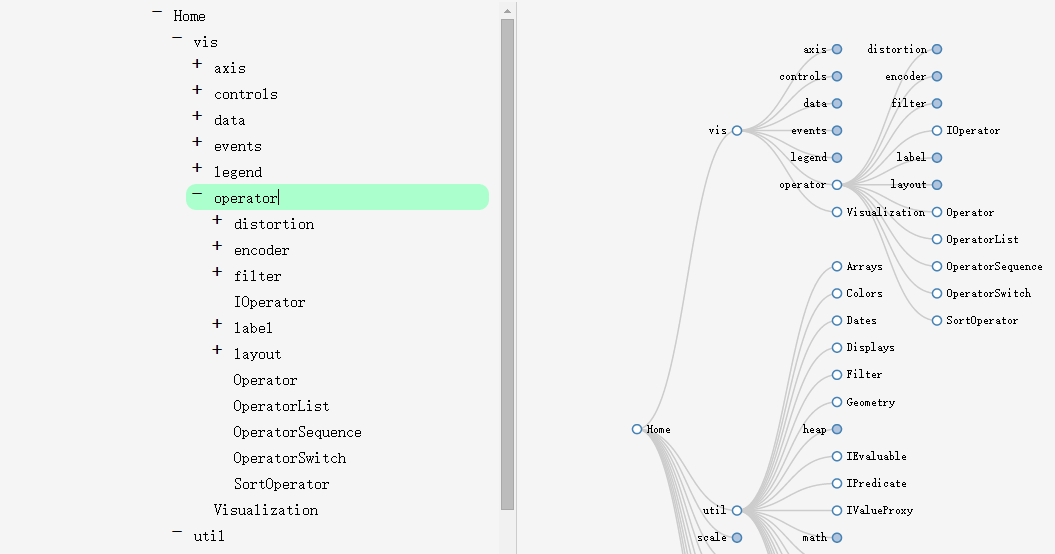Viewport: 1055px width, 554px height.
Task: Click the Dates node circle in diagram
Action: 837,320
